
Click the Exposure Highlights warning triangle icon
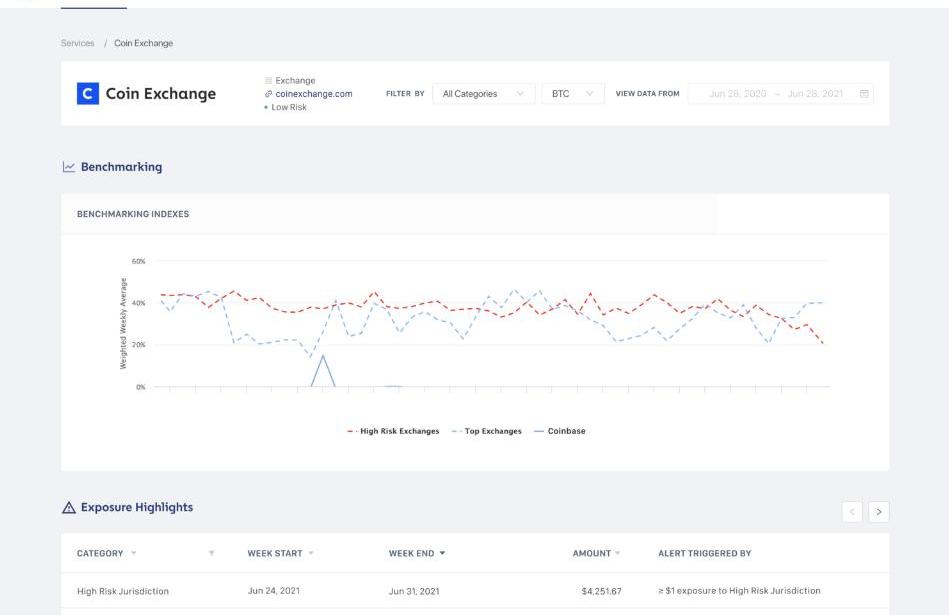coord(68,508)
